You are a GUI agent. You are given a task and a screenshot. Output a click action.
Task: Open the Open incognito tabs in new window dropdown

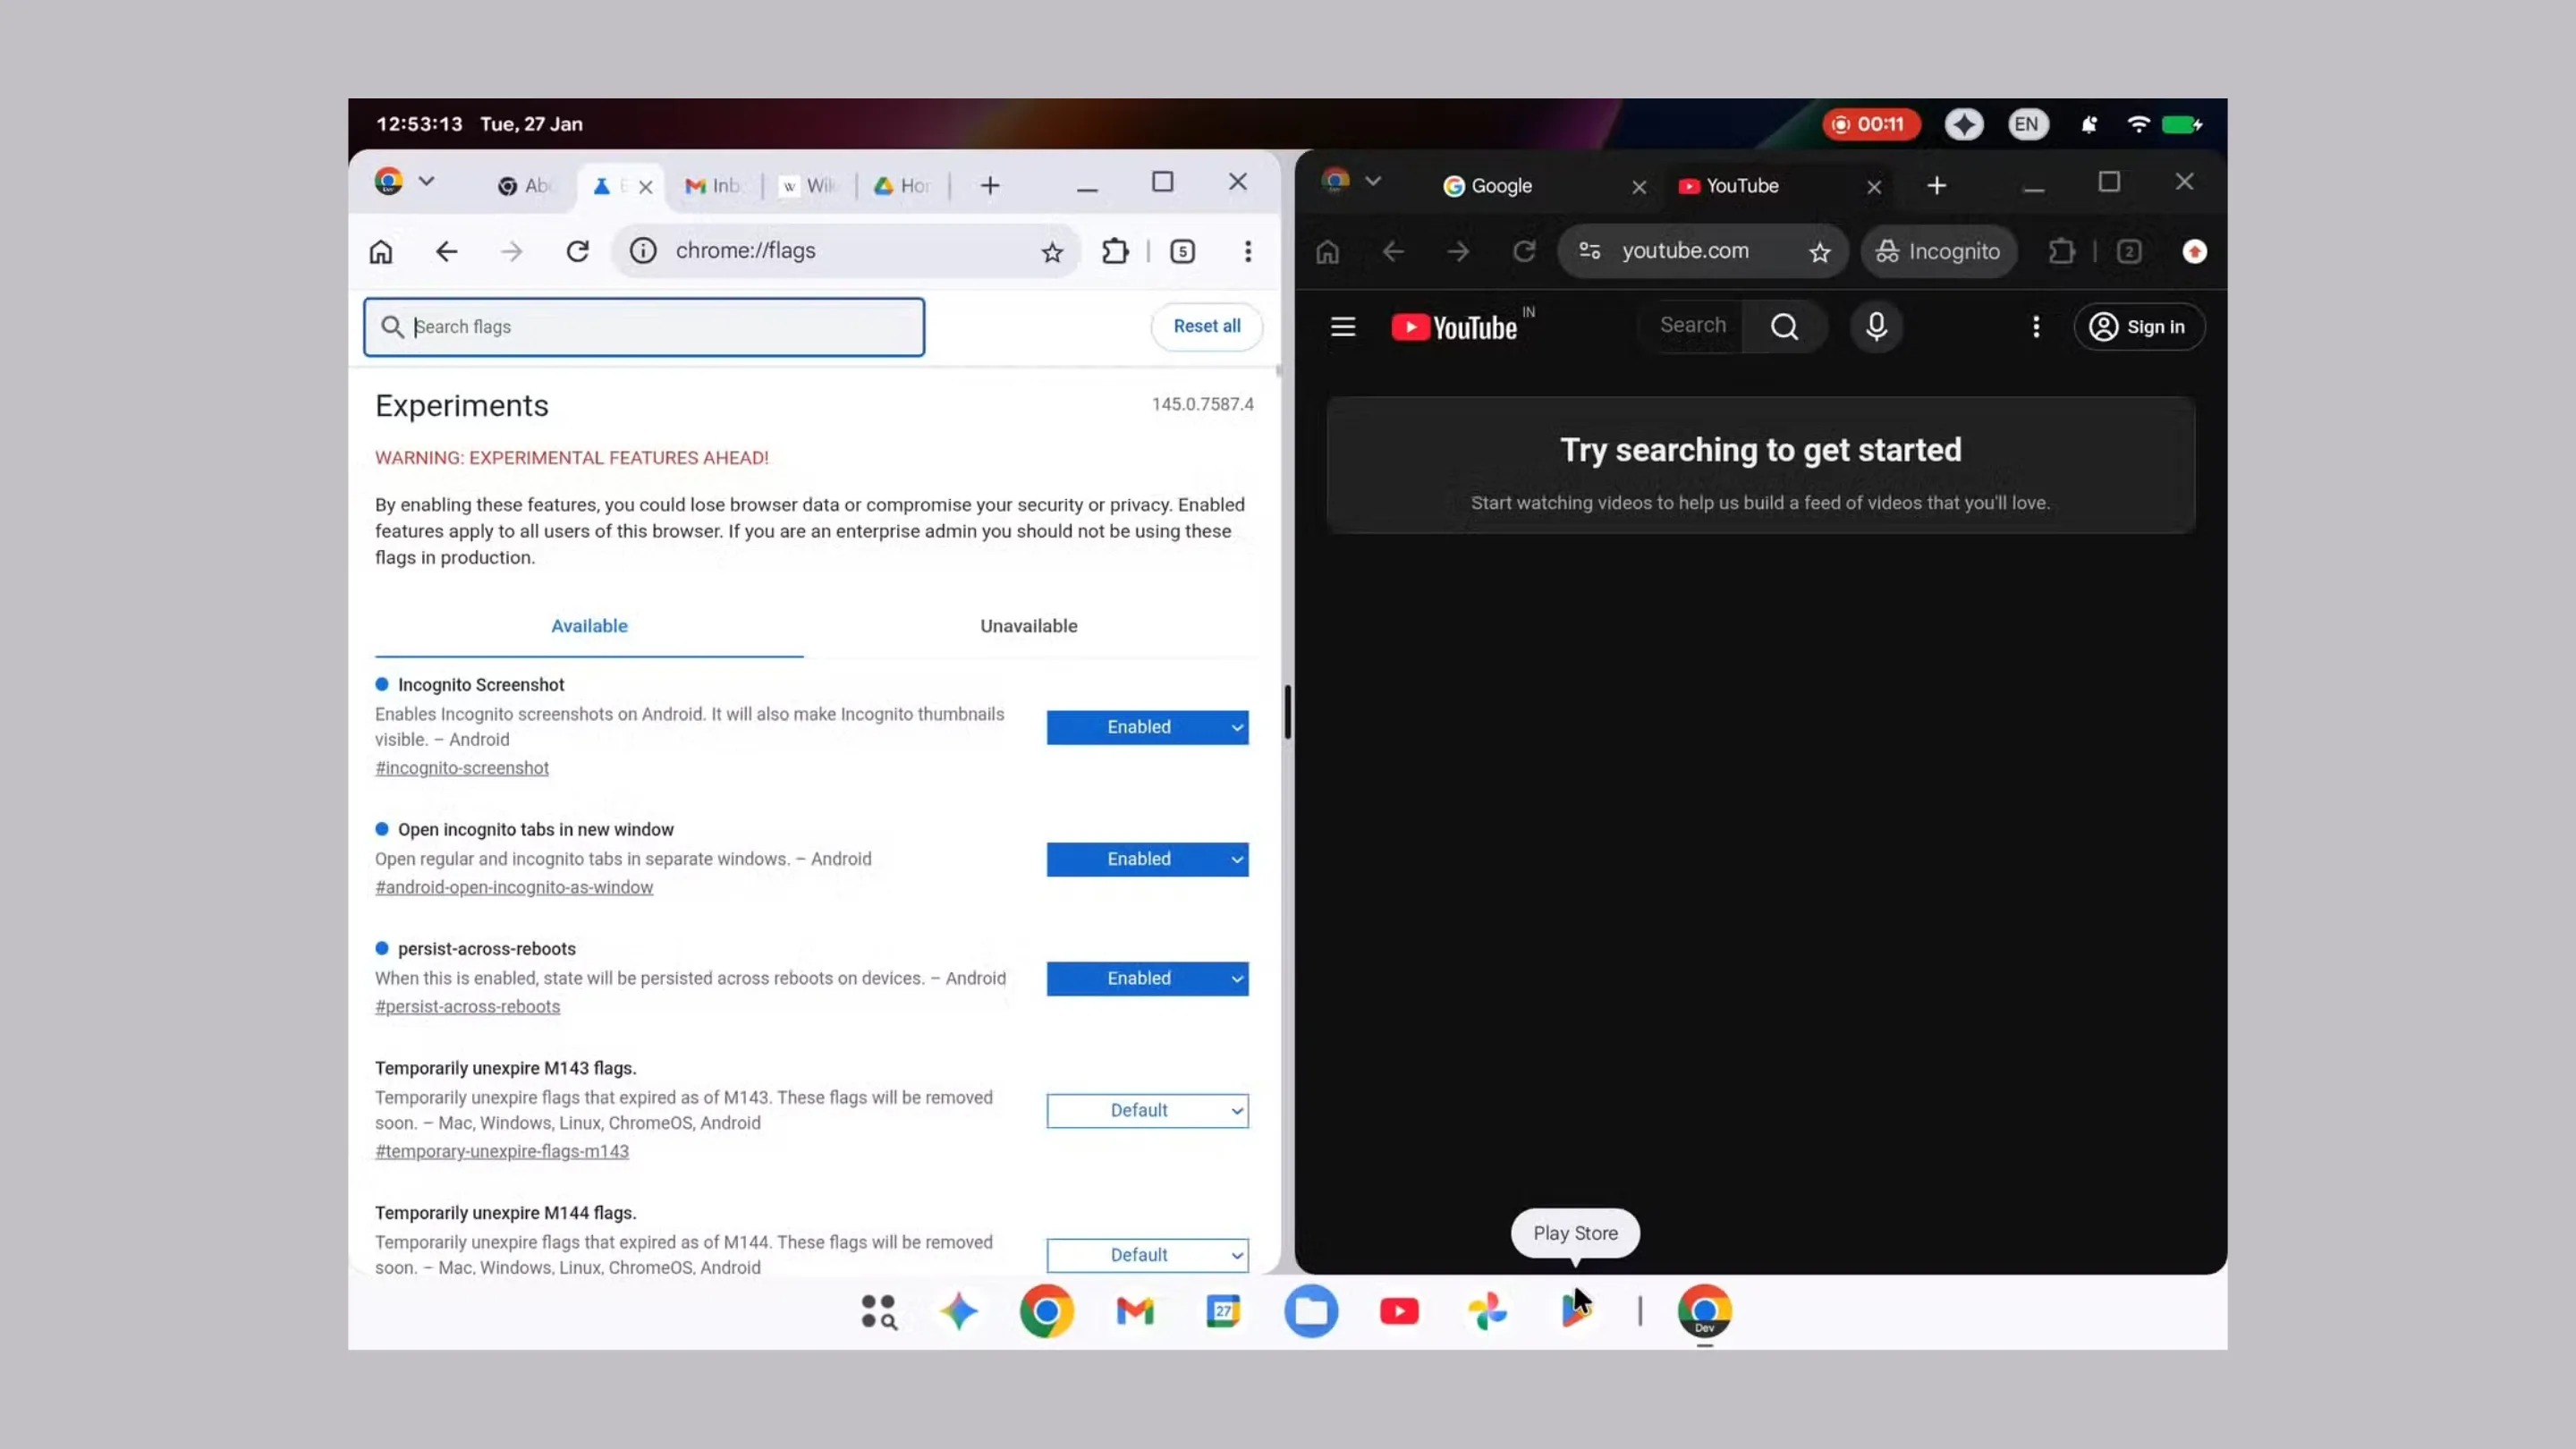tap(1147, 859)
